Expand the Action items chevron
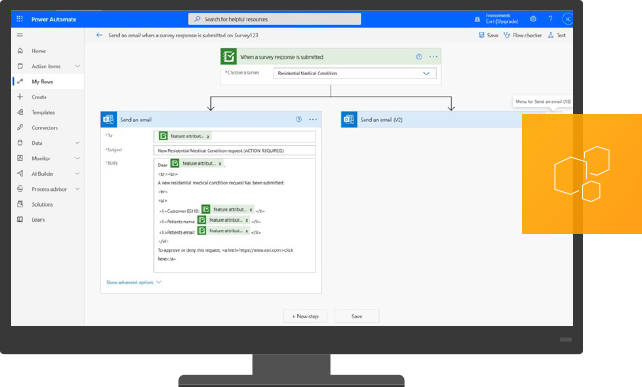The image size is (642, 387). (x=77, y=66)
